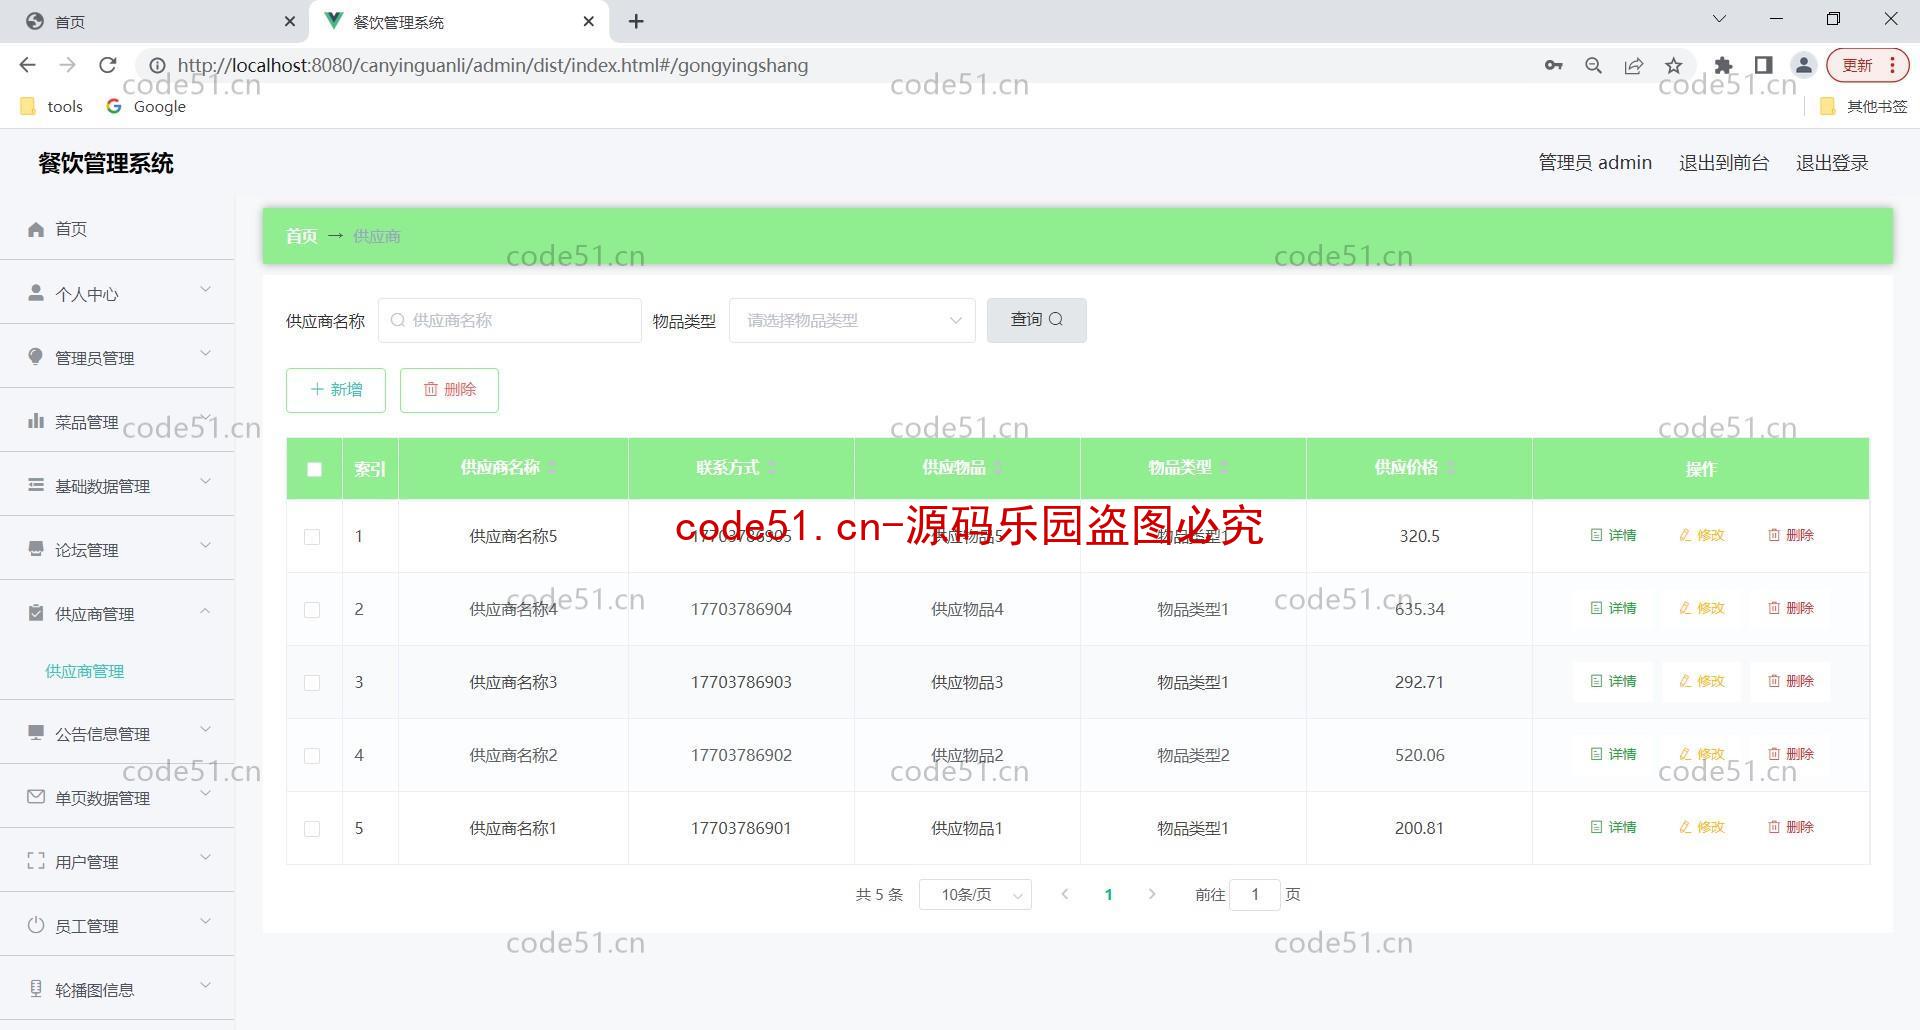This screenshot has width=1920, height=1030.
Task: Go to 首页 in the sidebar
Action: pyautogui.click(x=117, y=229)
